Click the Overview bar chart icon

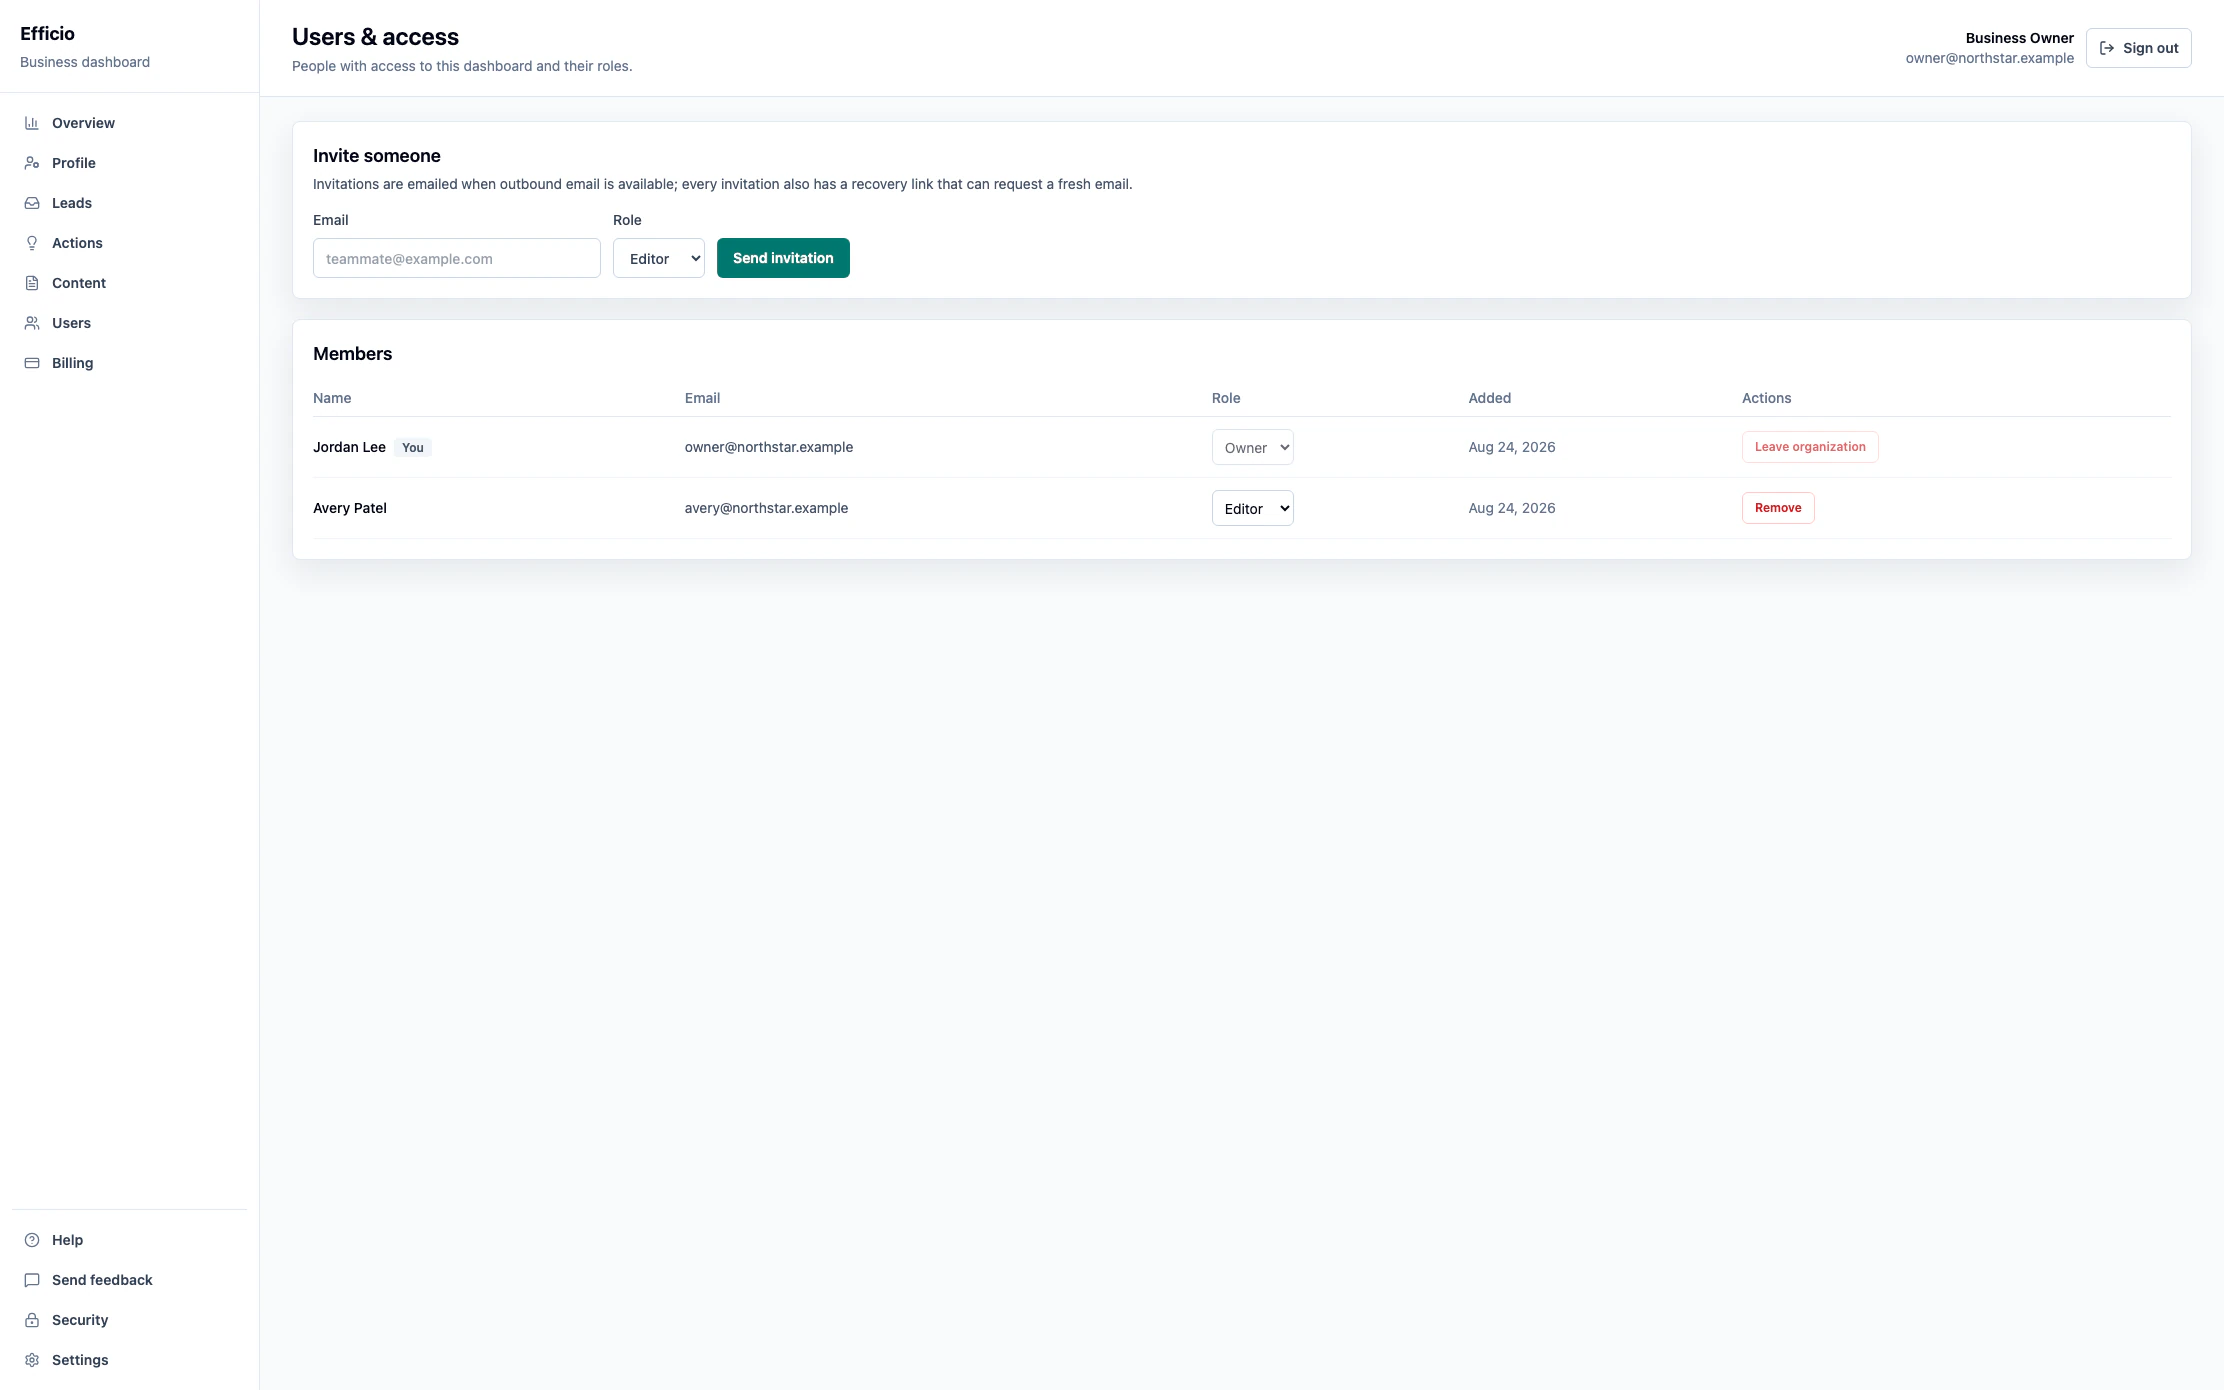coord(32,123)
